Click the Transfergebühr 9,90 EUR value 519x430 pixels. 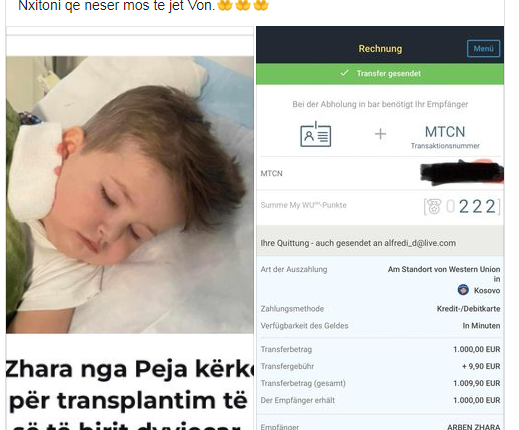481,366
